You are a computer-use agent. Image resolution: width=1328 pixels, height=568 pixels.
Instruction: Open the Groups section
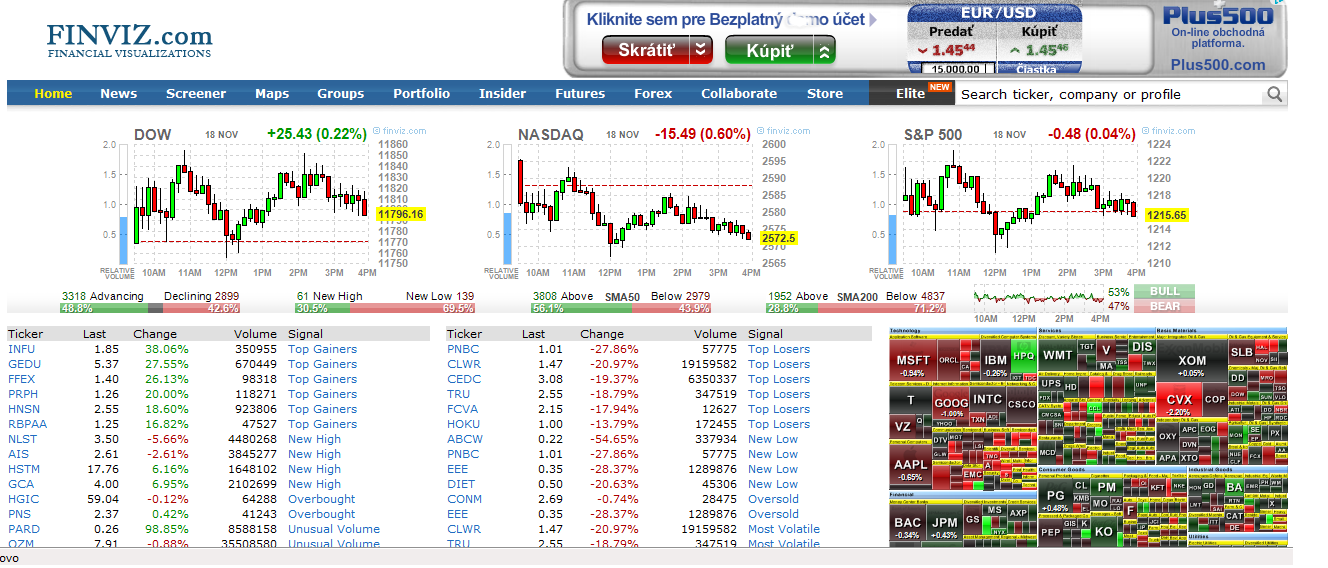tap(341, 93)
